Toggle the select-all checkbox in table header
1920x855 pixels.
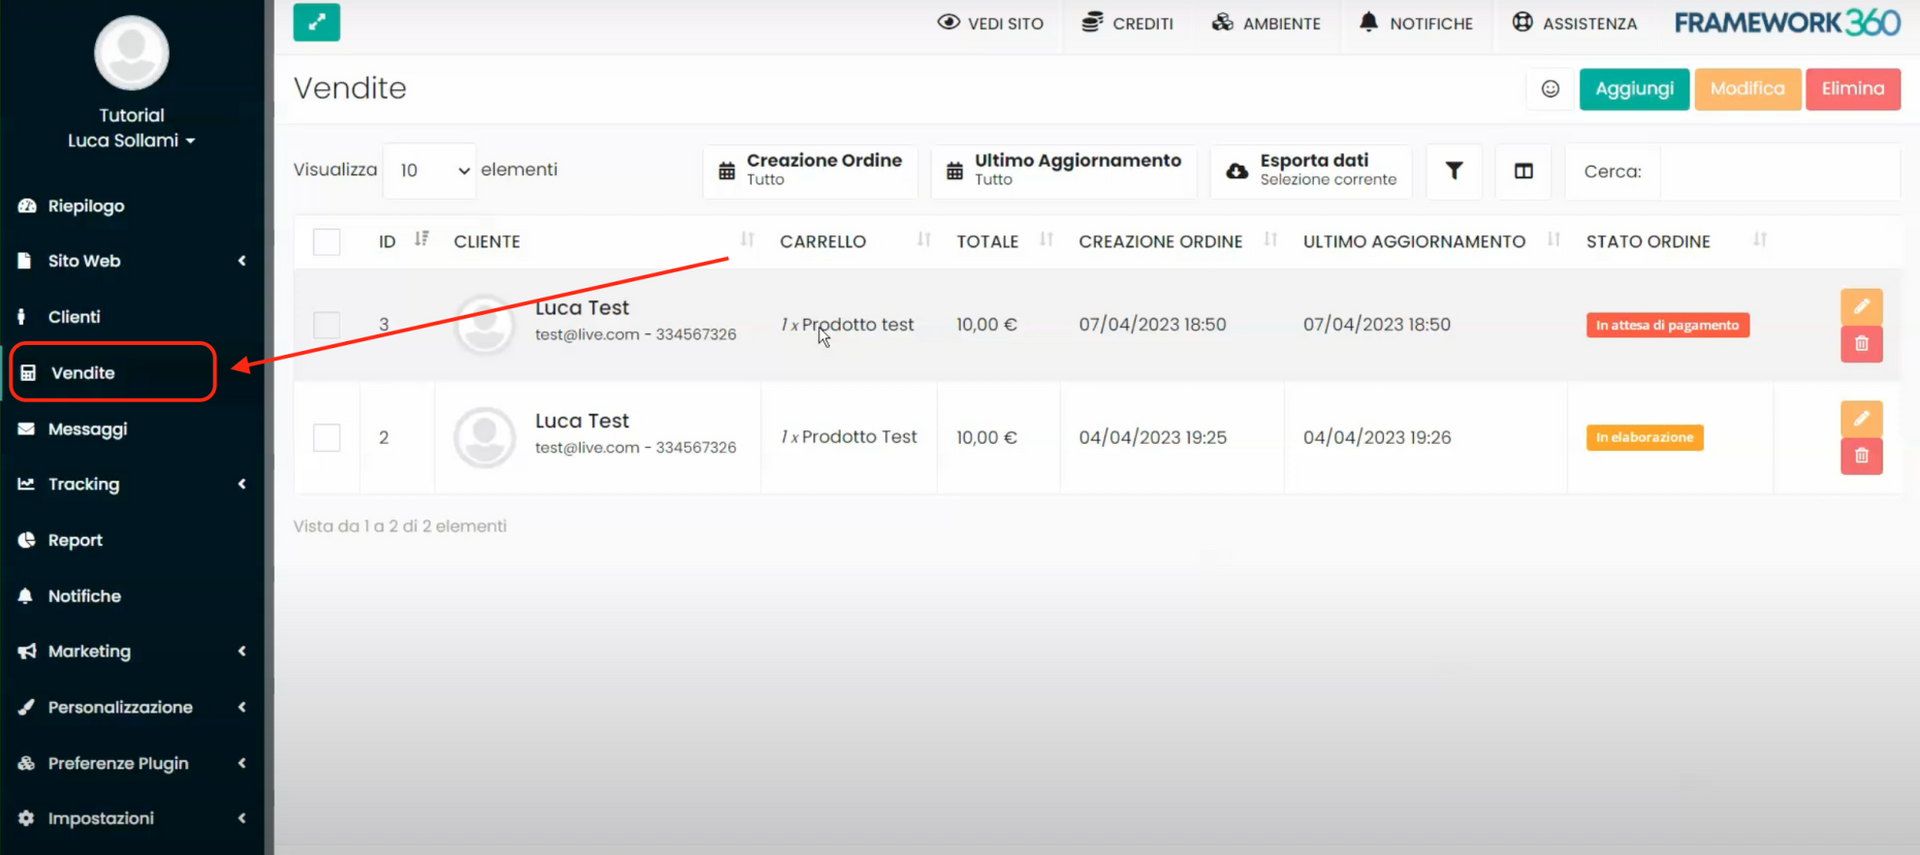click(327, 242)
